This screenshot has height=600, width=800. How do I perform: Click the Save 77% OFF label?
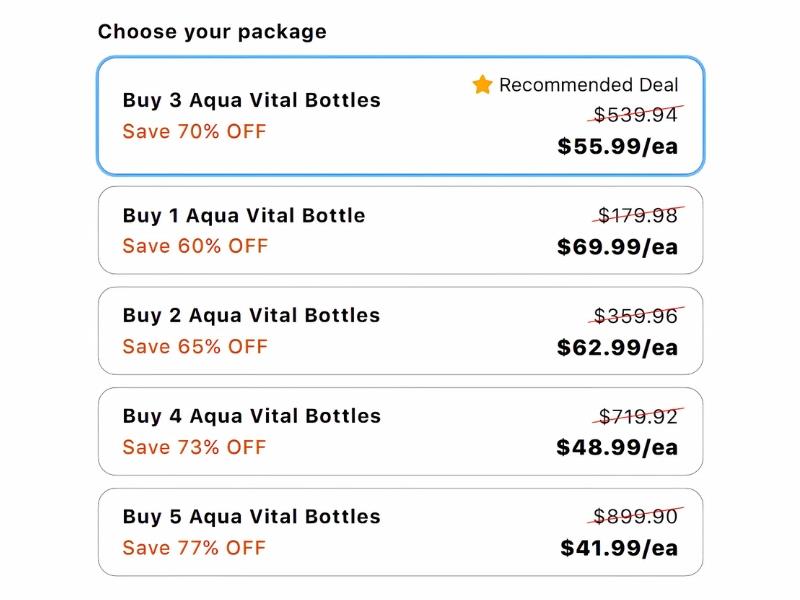pos(195,548)
